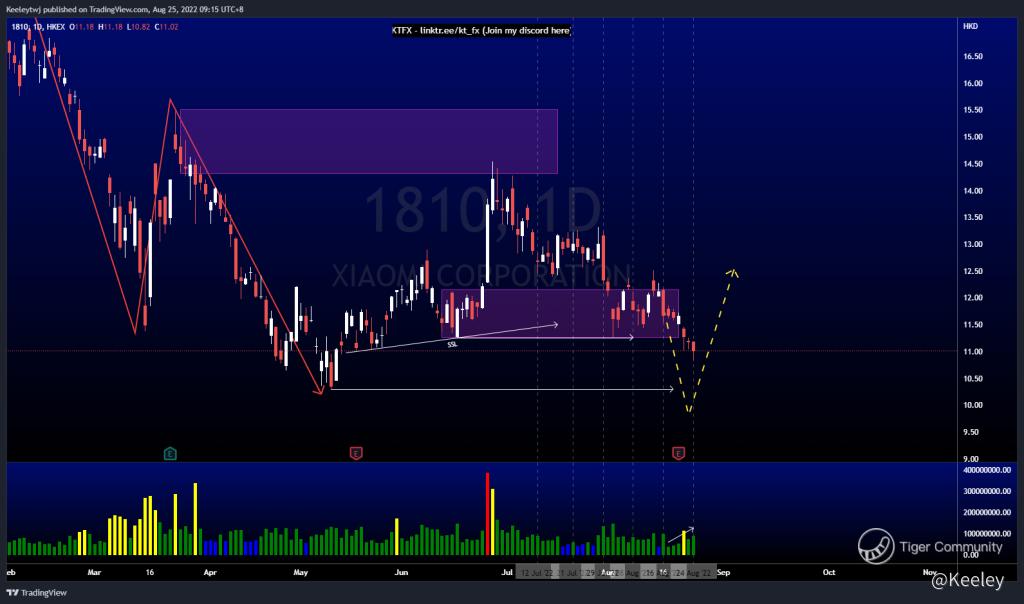Click the 12.50 price axis label

tap(973, 271)
